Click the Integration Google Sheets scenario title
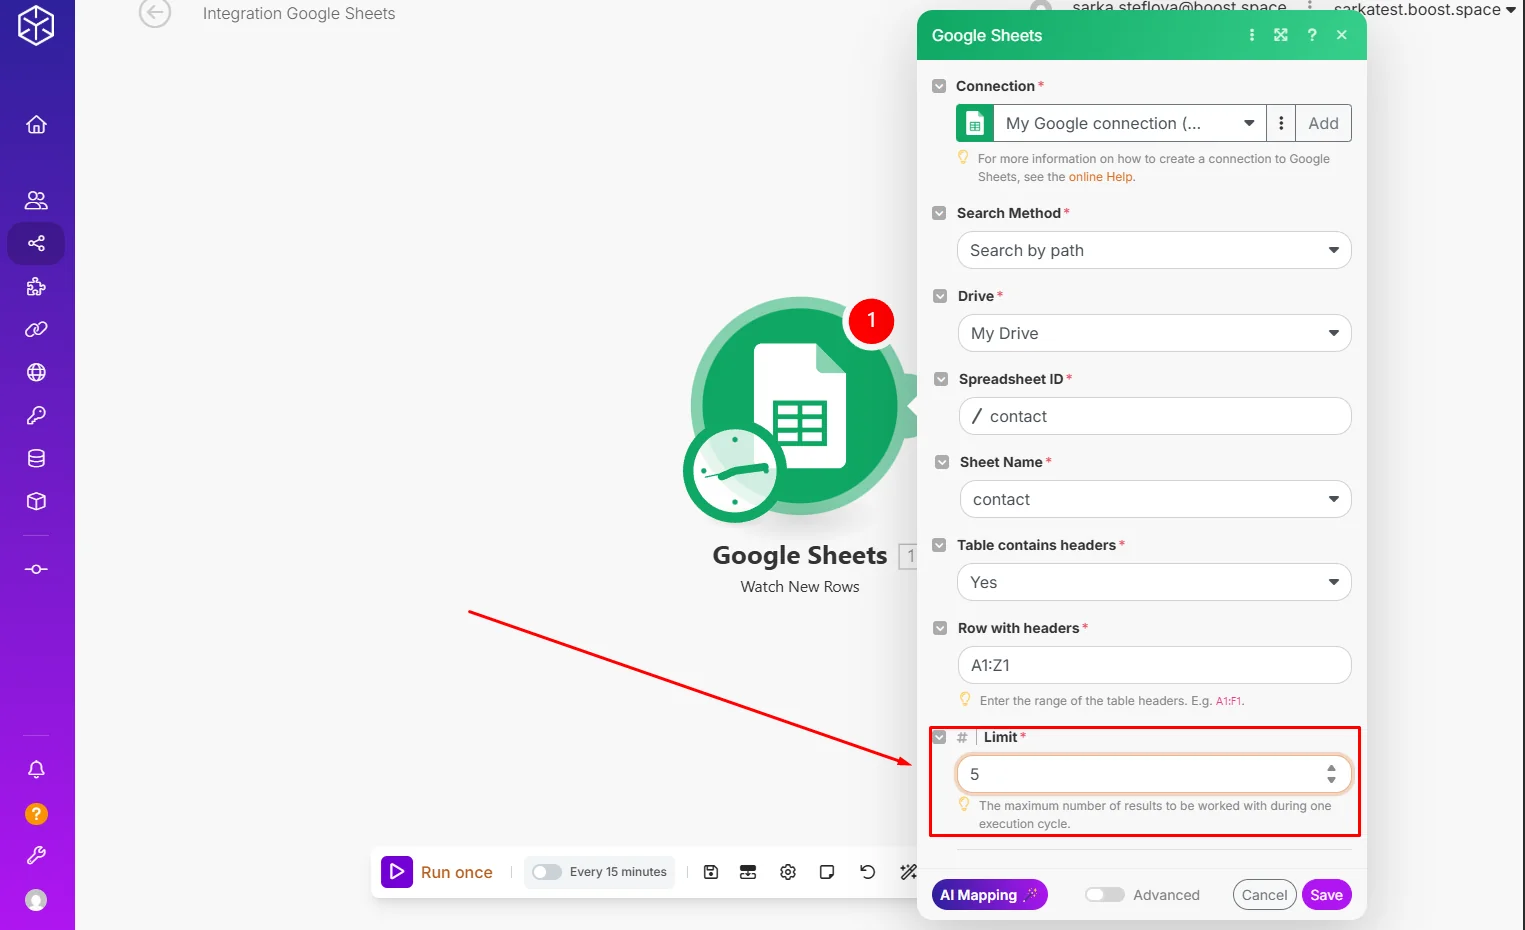This screenshot has height=930, width=1525. point(299,13)
